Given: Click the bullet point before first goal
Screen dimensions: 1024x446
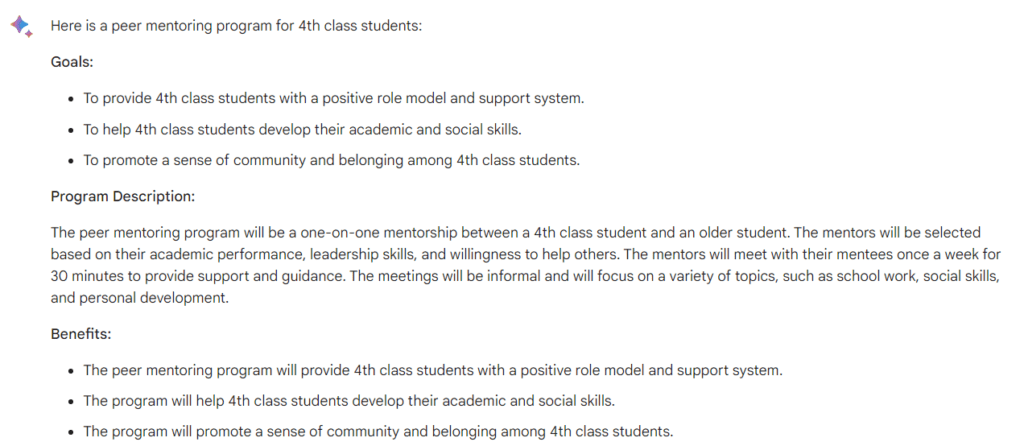Looking at the screenshot, I should (x=70, y=100).
